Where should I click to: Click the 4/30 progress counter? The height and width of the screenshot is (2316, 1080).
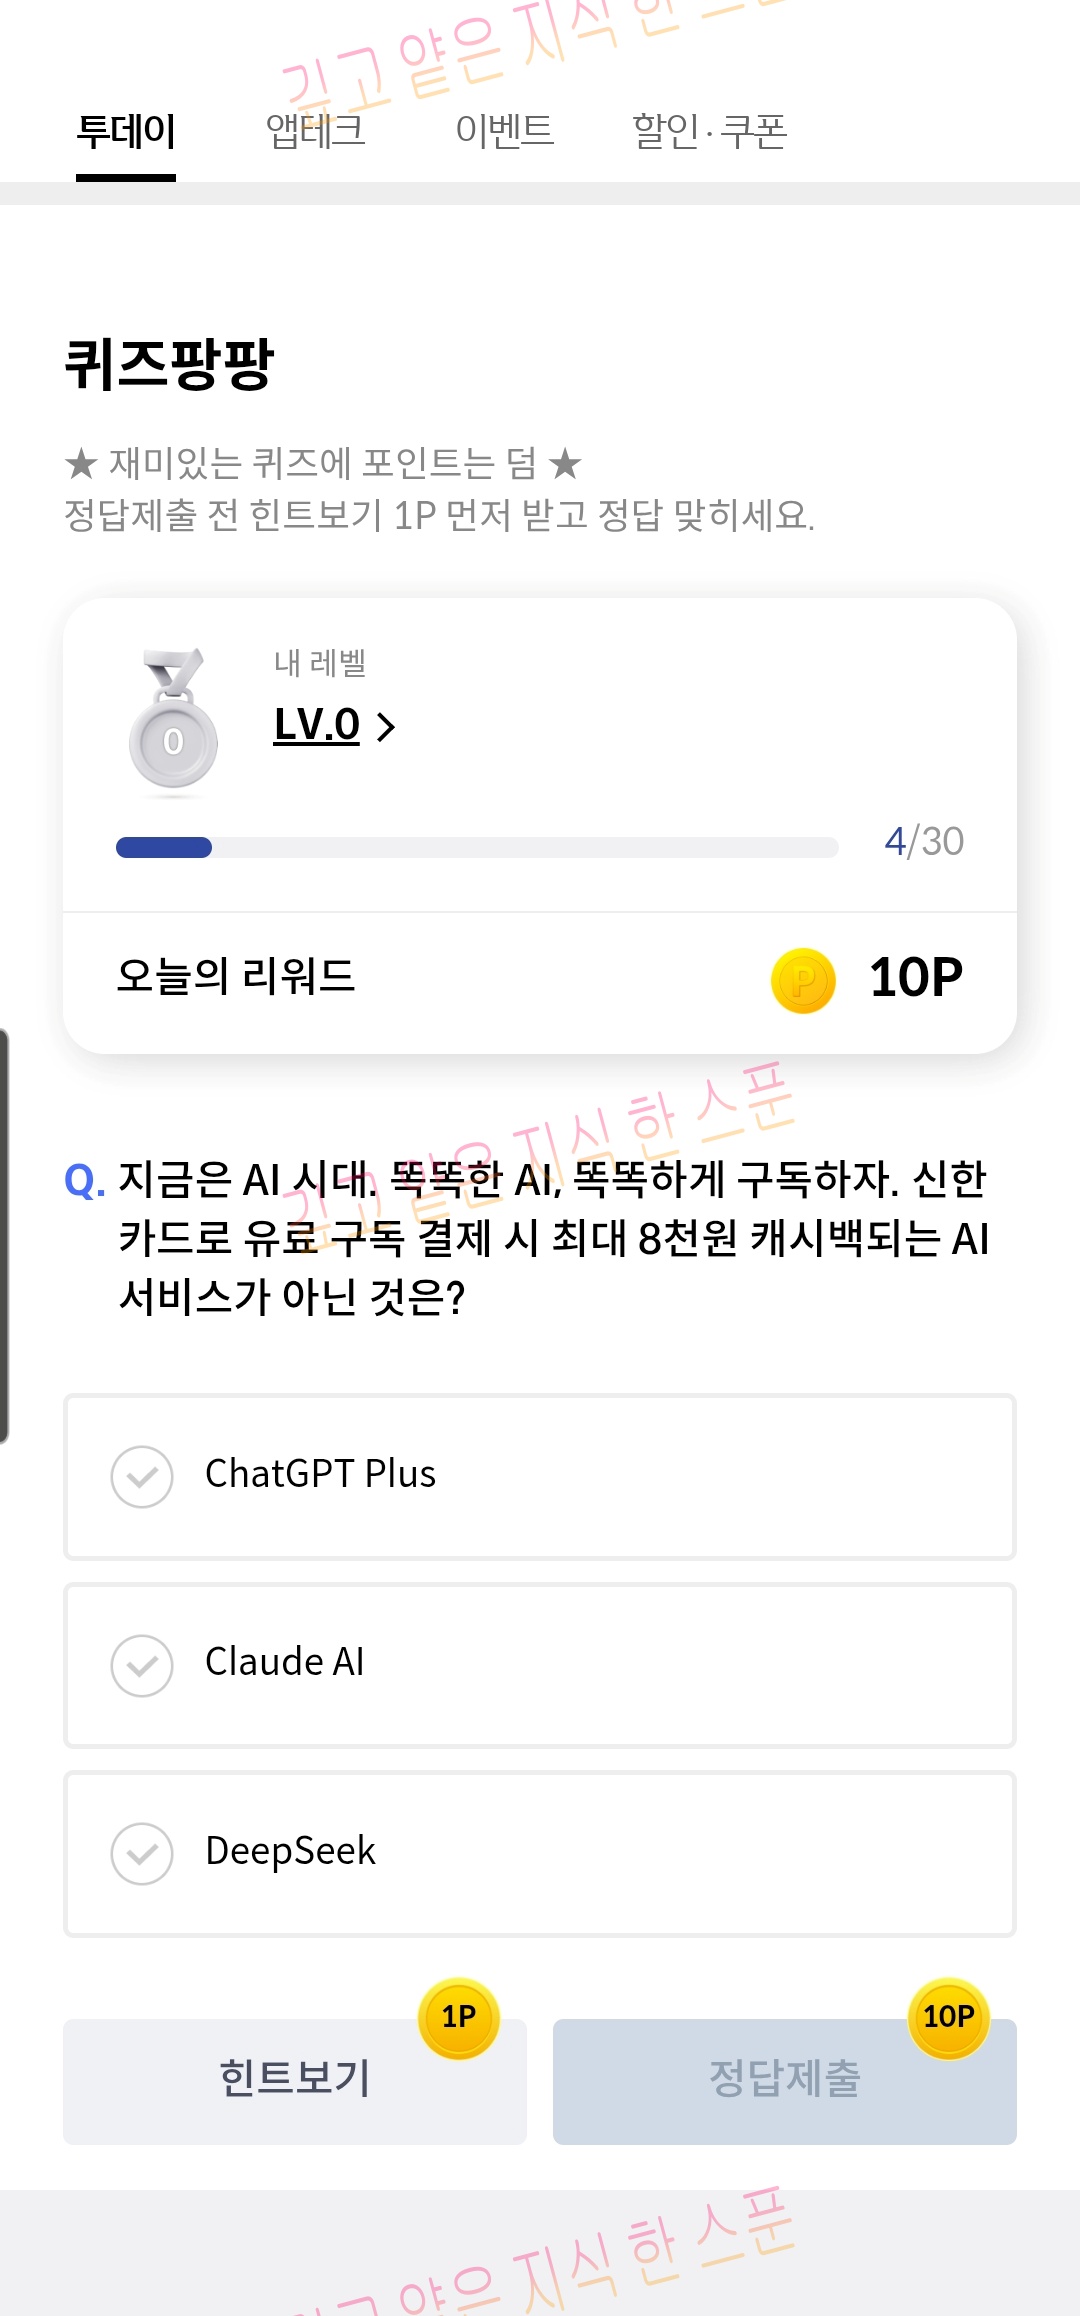pos(924,842)
